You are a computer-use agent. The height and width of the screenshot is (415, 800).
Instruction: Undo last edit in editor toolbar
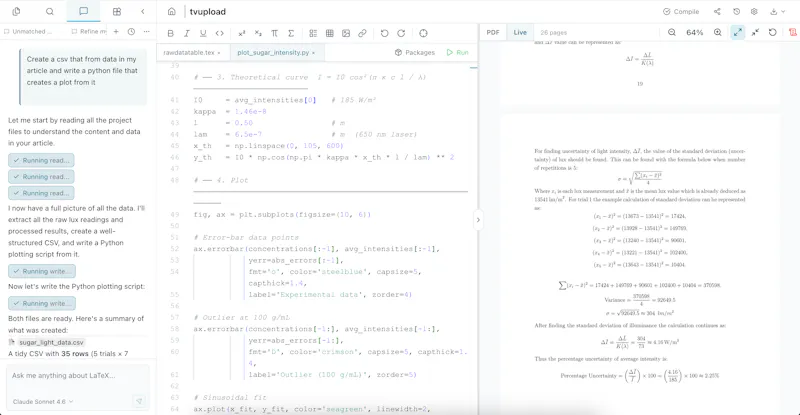click(x=385, y=33)
